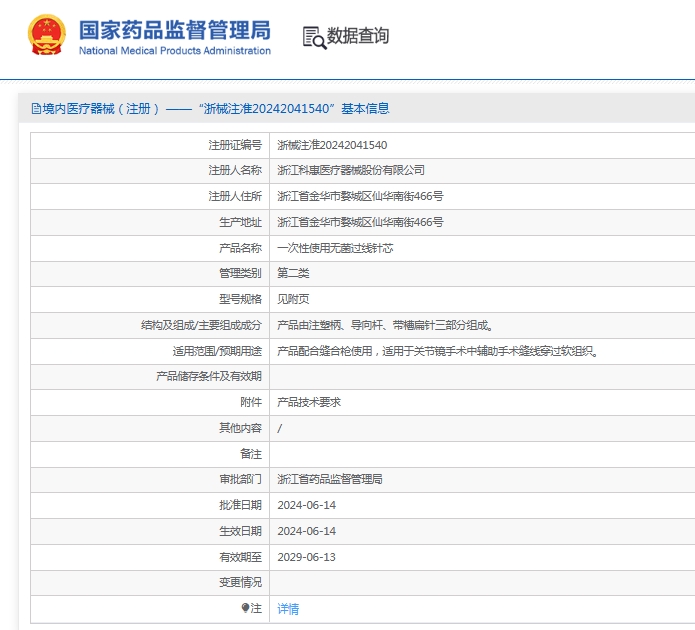695x630 pixels.
Task: Click the 注册人名称 label
Action: click(235, 170)
